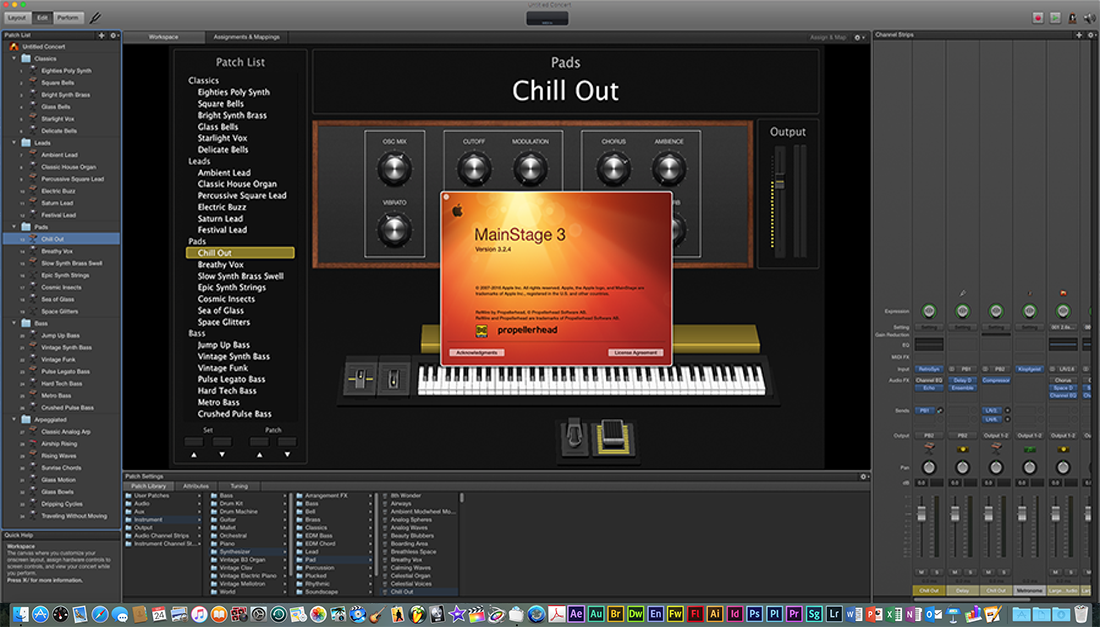Screen dimensions: 1100x627
Task: Solo the Delay channel strip
Action: tap(968, 572)
